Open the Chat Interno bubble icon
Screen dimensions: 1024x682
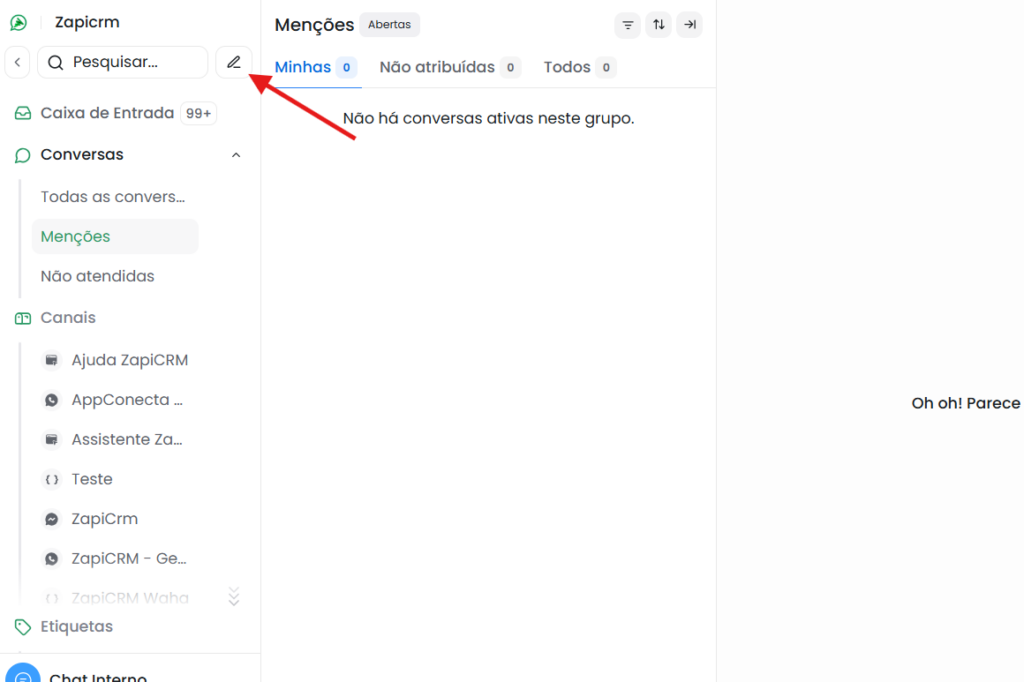click(23, 676)
